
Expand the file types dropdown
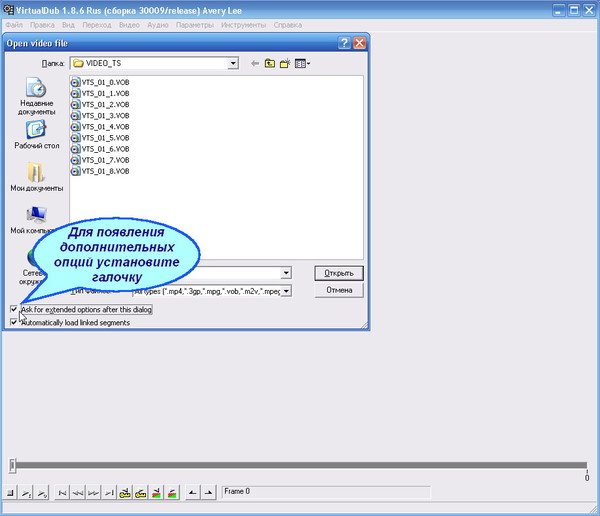coord(286,291)
